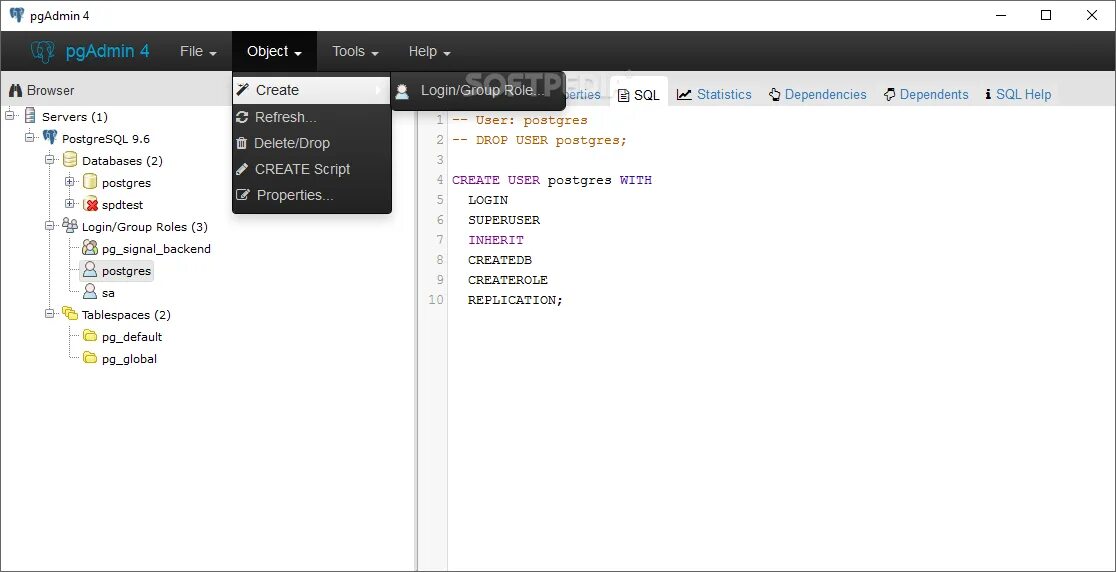Click the DROP USER postgres comment line
The height and width of the screenshot is (572, 1116).
point(539,140)
